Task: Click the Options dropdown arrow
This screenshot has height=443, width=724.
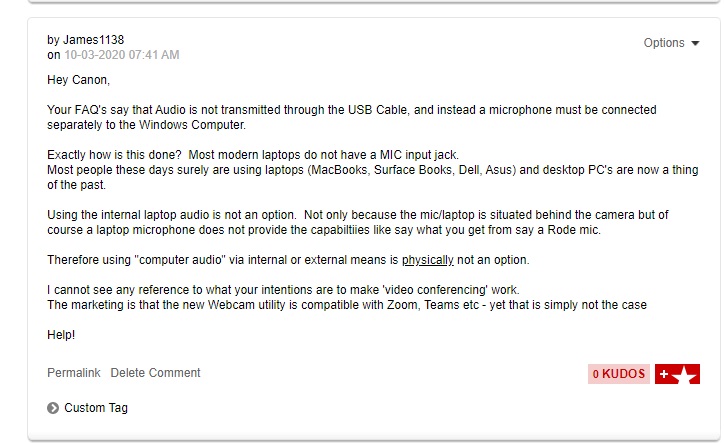Action: click(695, 43)
